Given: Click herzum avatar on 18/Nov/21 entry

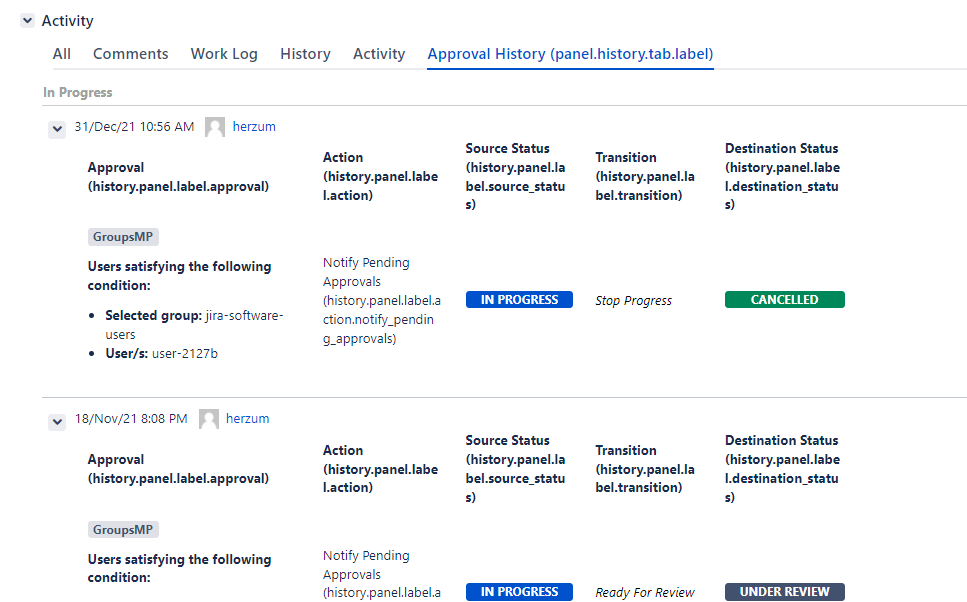Looking at the screenshot, I should (x=208, y=419).
